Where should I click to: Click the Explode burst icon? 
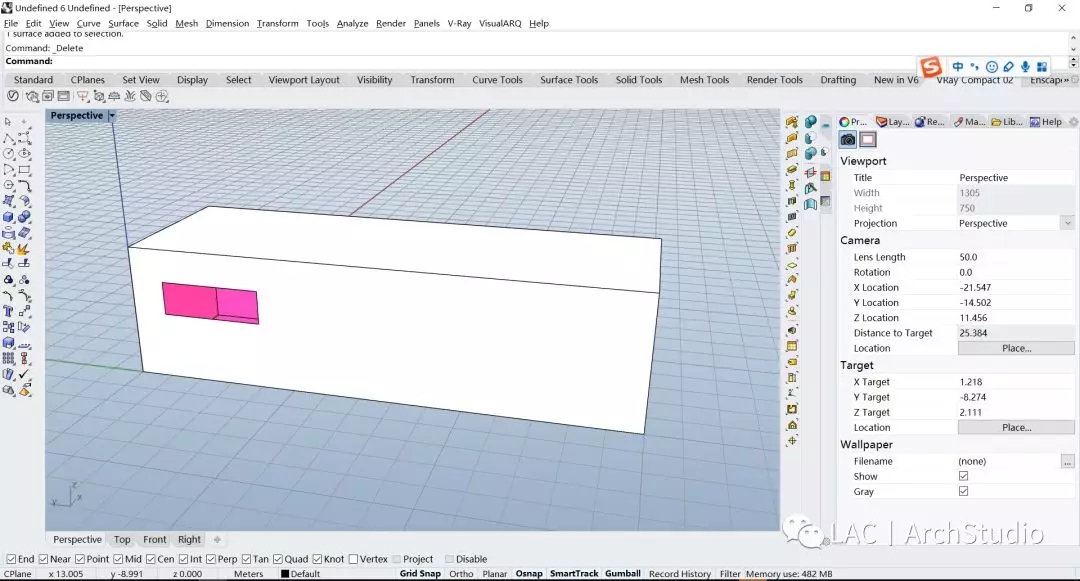click(x=24, y=249)
